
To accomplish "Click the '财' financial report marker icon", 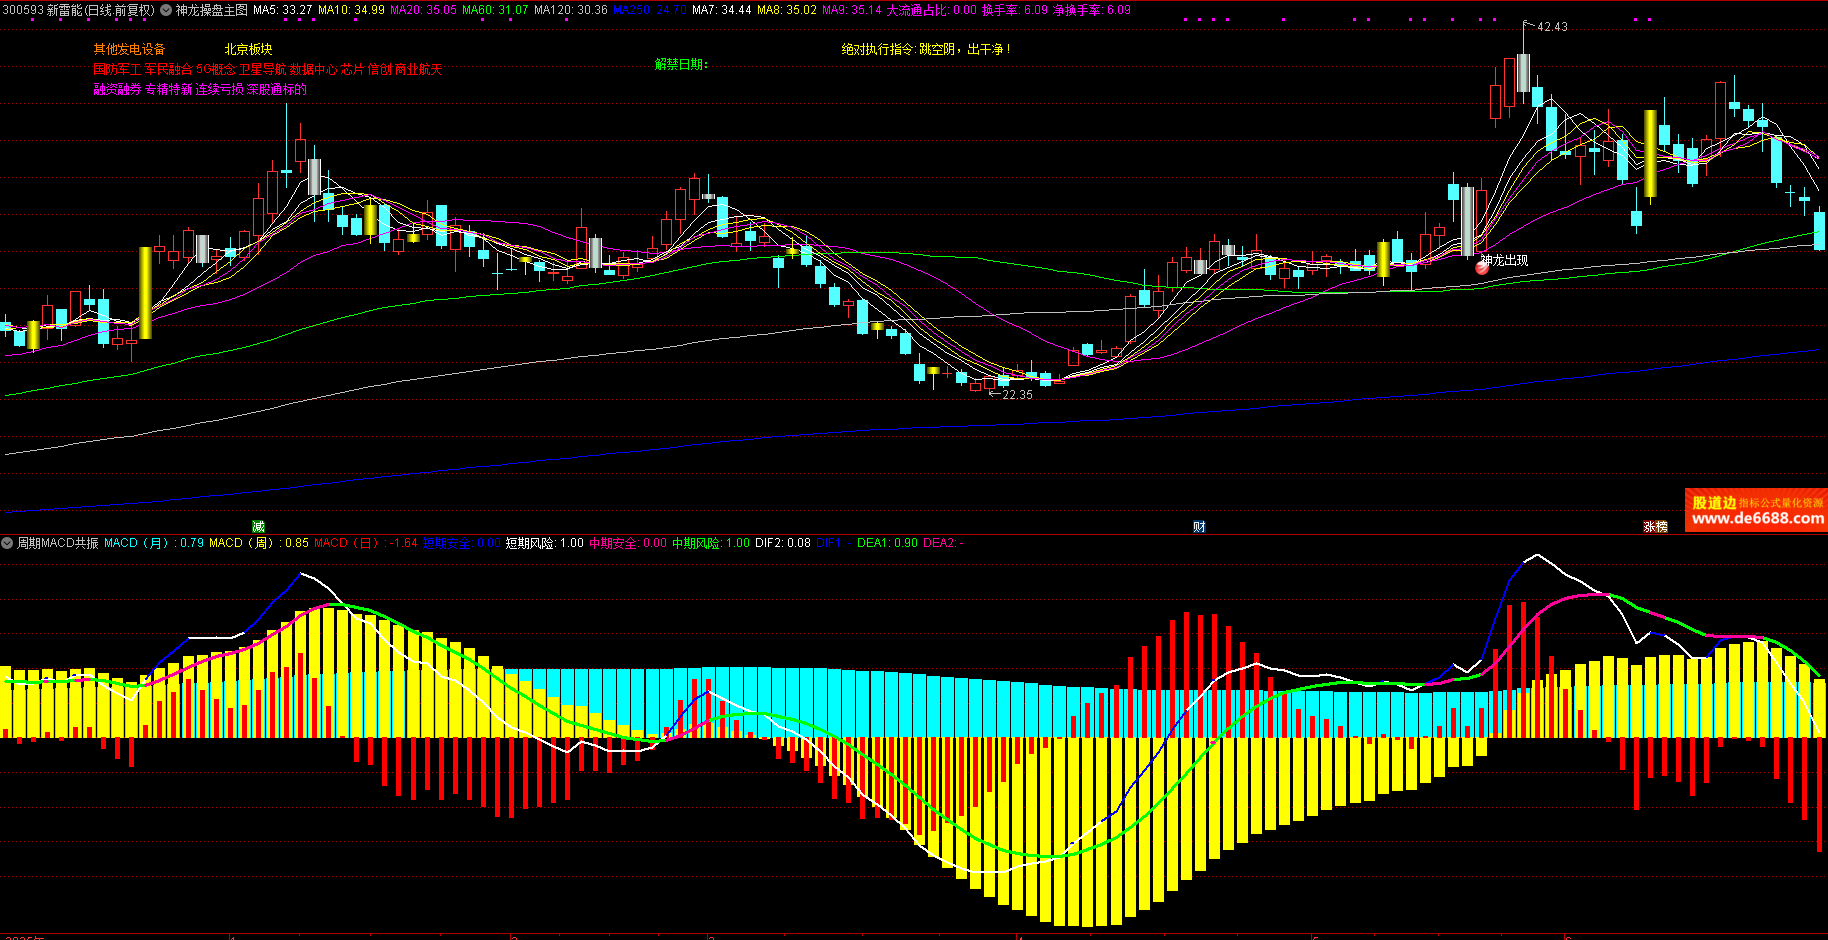I will click(x=1199, y=526).
